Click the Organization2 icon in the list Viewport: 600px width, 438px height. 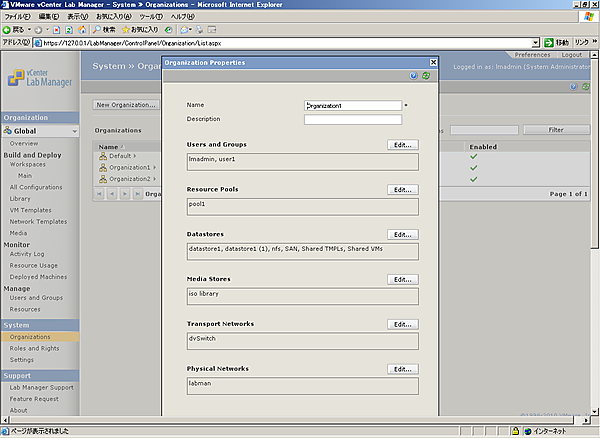coord(102,178)
